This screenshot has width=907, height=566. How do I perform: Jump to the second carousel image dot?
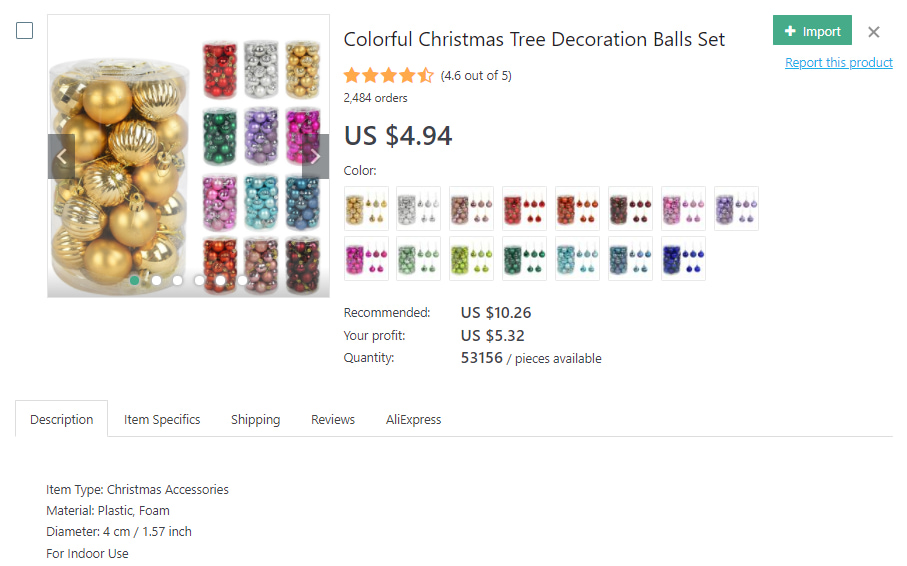tap(156, 281)
